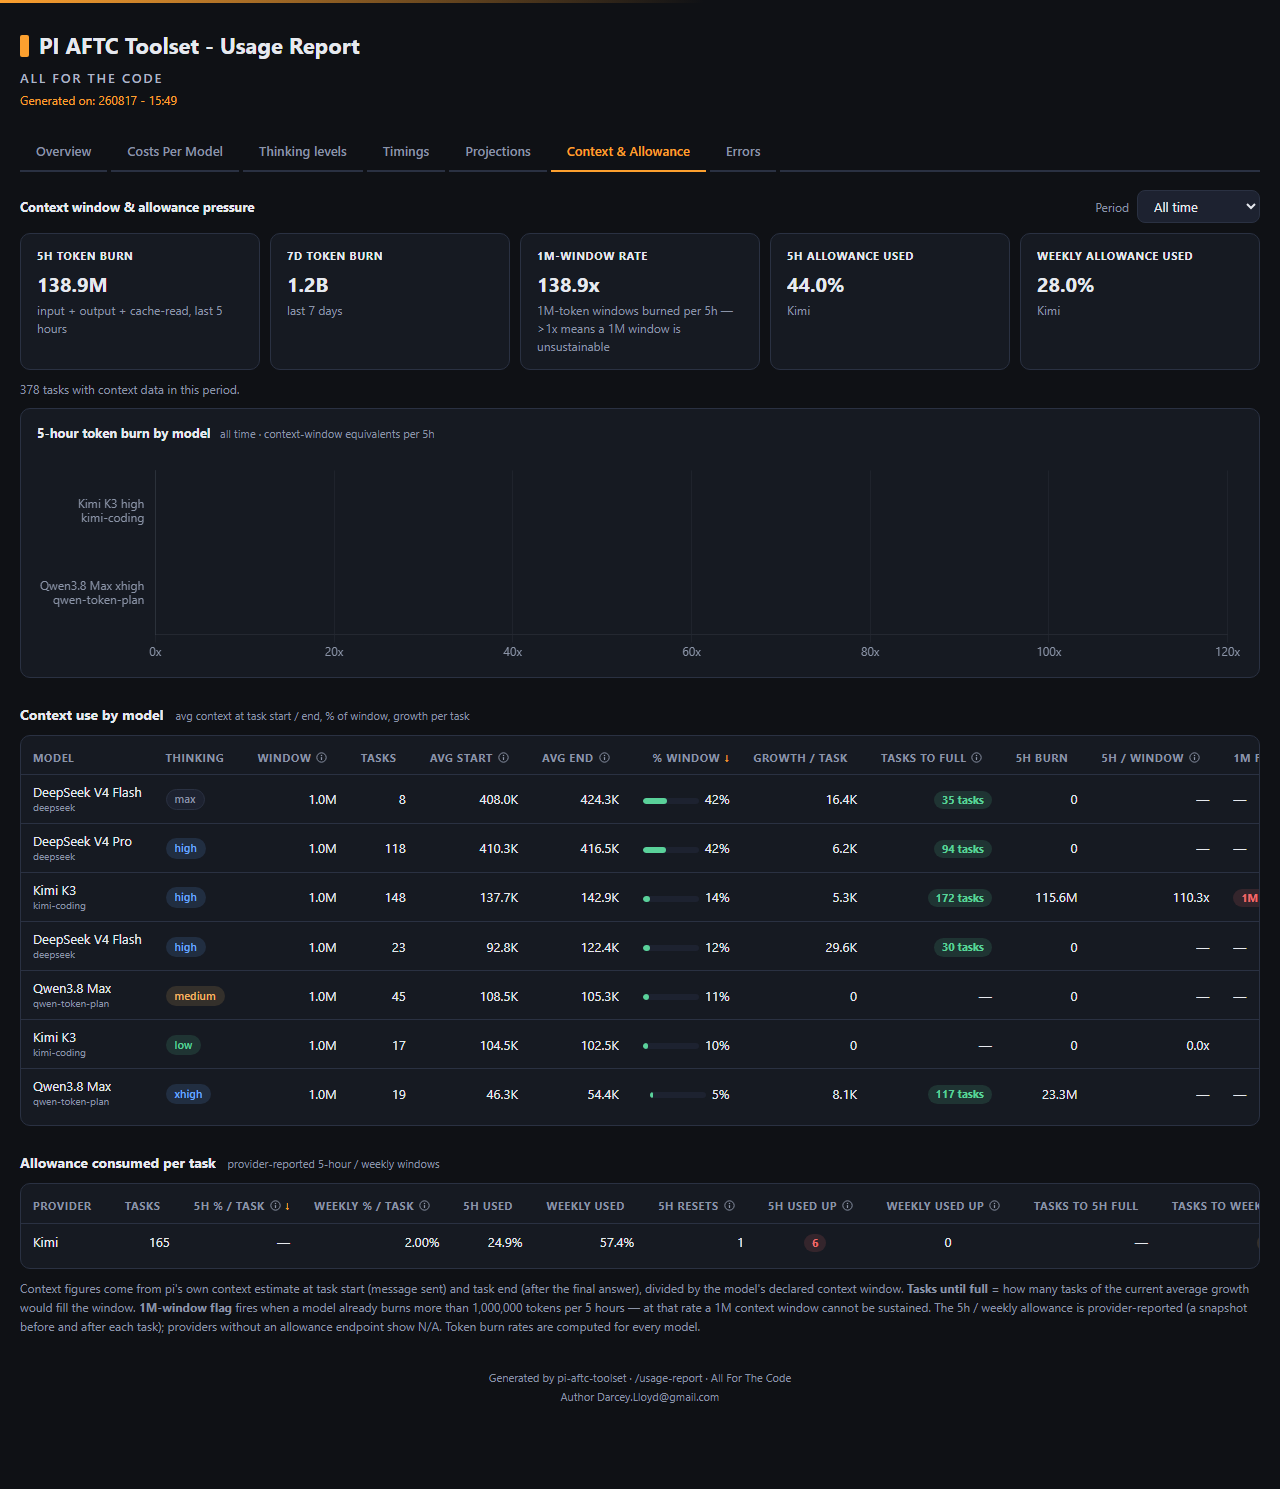Click the Generated on 260817 - 15:49 text

[x=99, y=101]
